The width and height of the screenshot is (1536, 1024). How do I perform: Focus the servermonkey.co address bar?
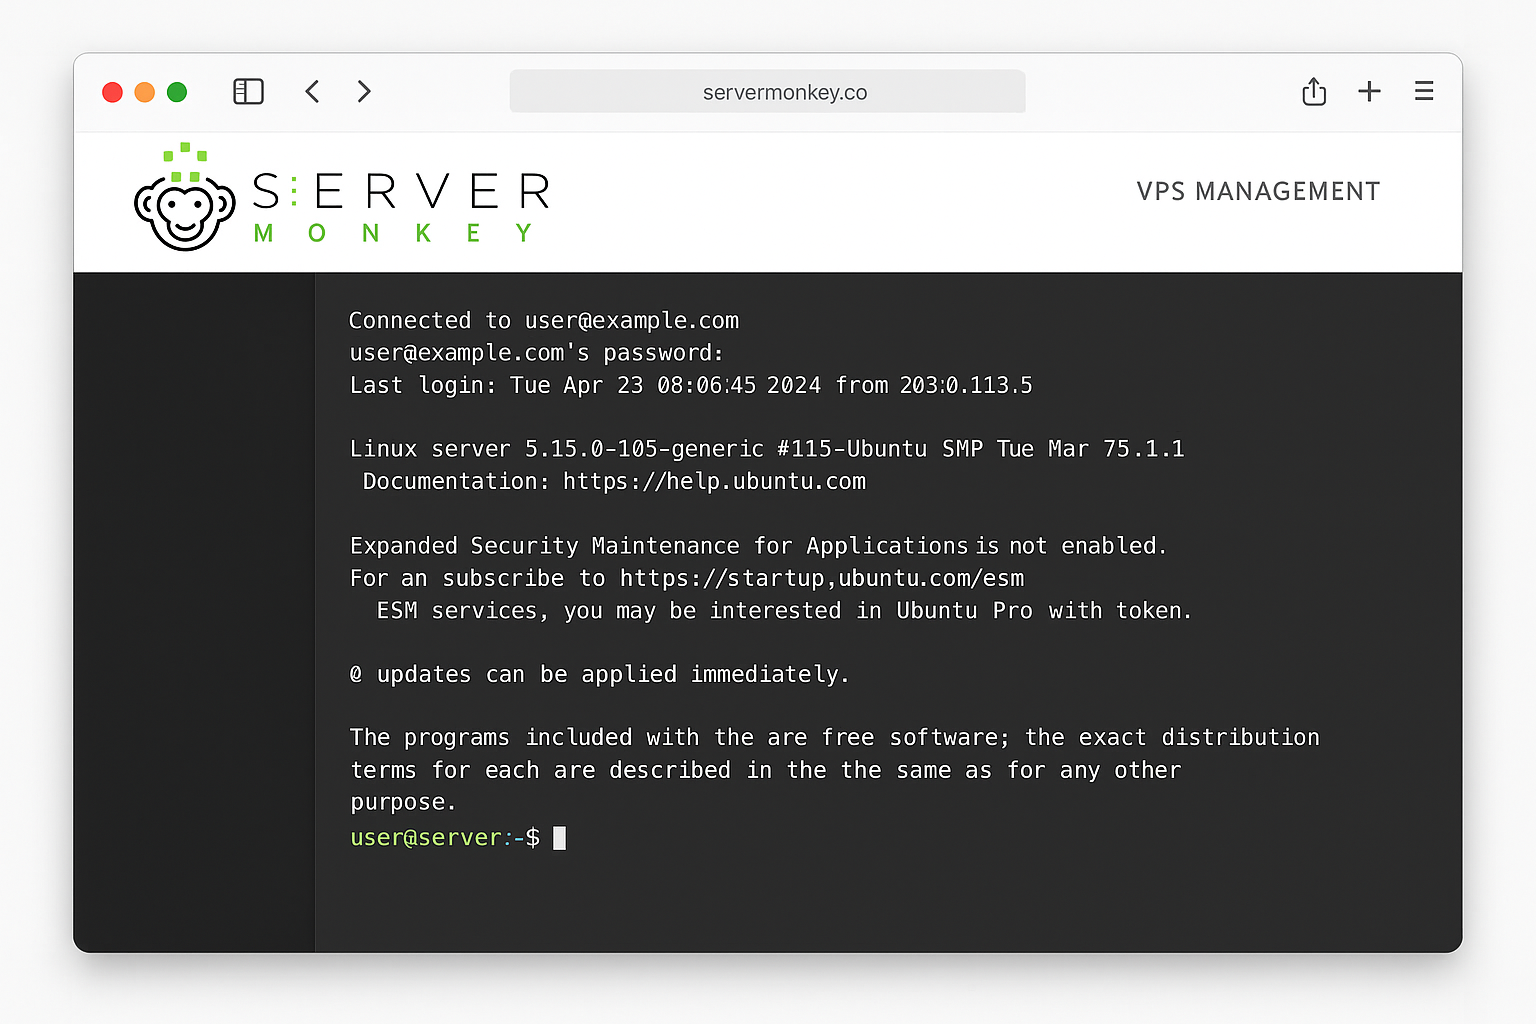coord(767,92)
